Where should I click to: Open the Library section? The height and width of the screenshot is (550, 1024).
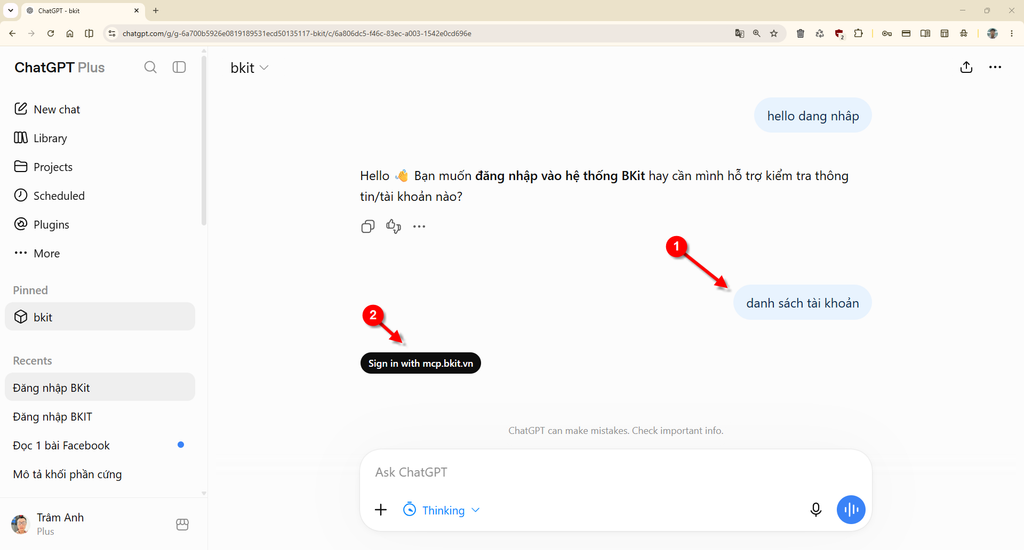tap(40, 138)
